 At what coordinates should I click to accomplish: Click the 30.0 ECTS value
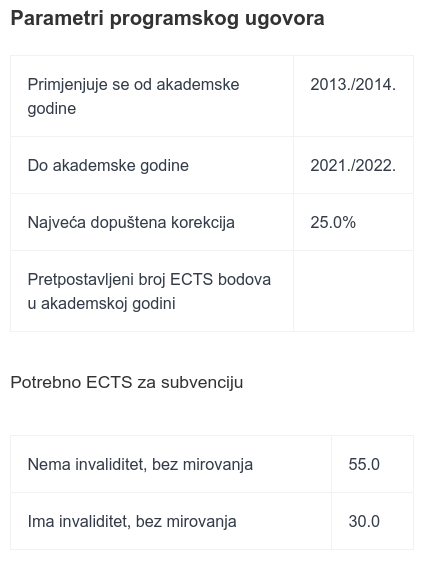pyautogui.click(x=364, y=521)
